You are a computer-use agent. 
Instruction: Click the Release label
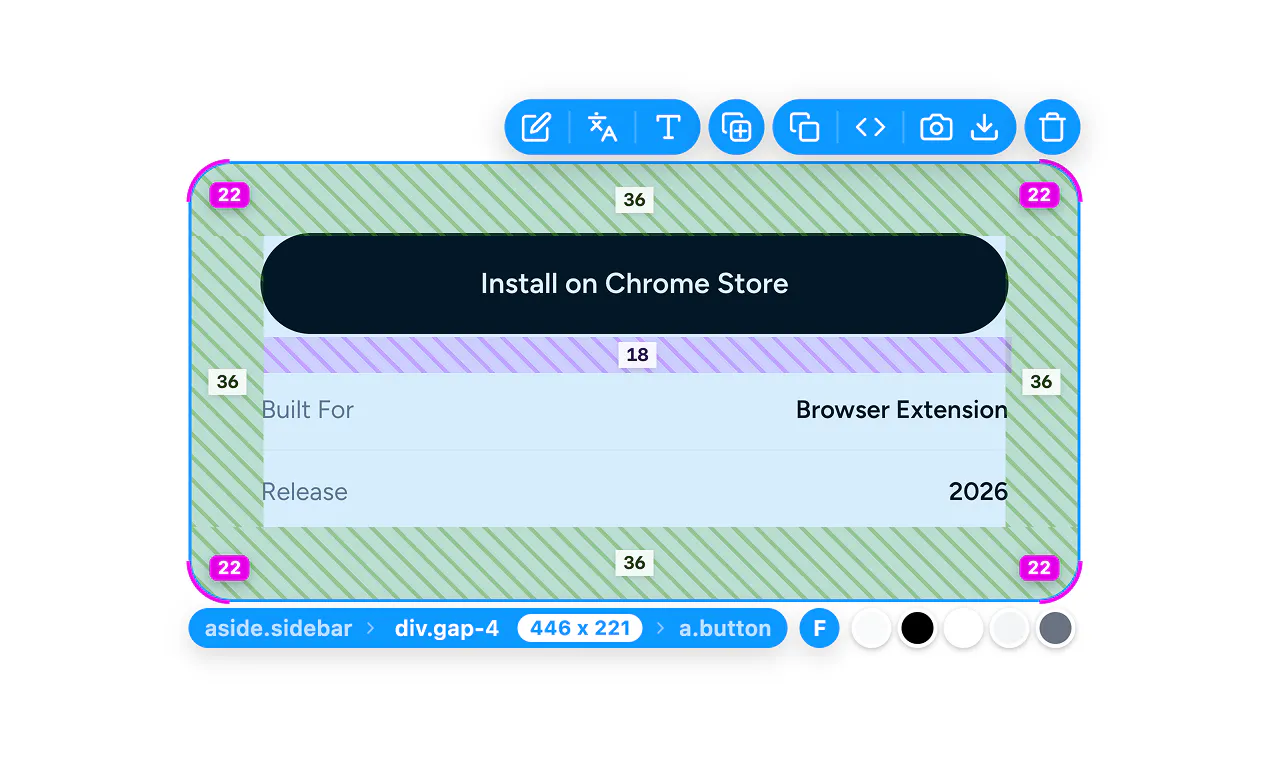(304, 492)
